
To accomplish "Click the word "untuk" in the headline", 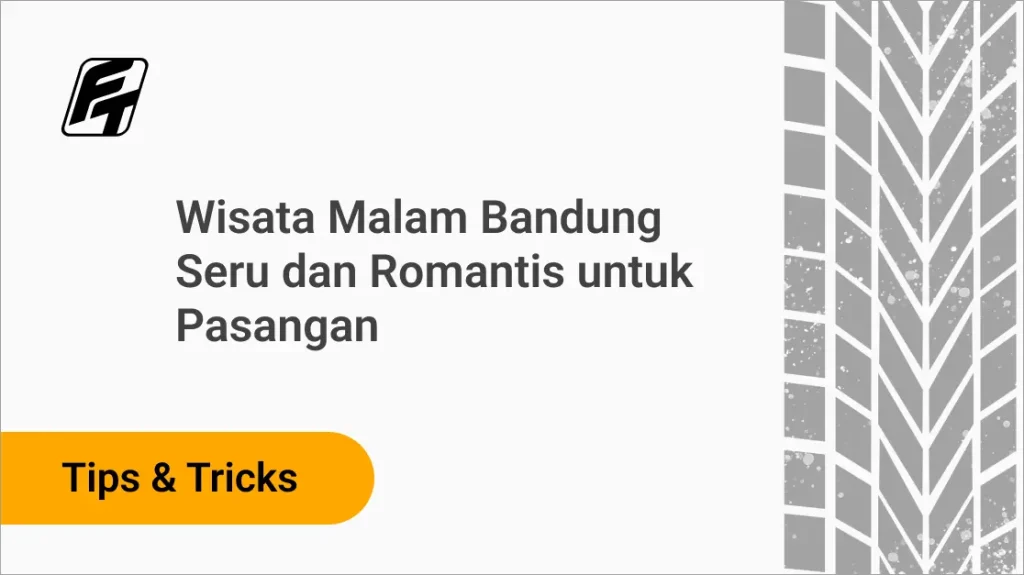I will pos(635,271).
